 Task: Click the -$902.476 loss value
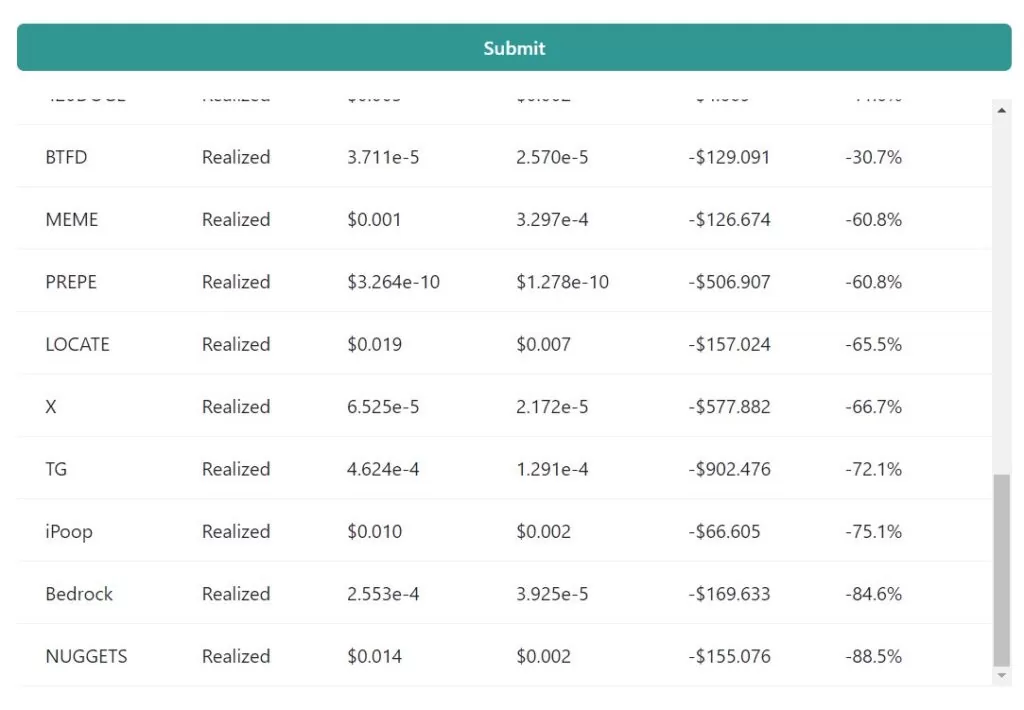pyautogui.click(x=729, y=469)
